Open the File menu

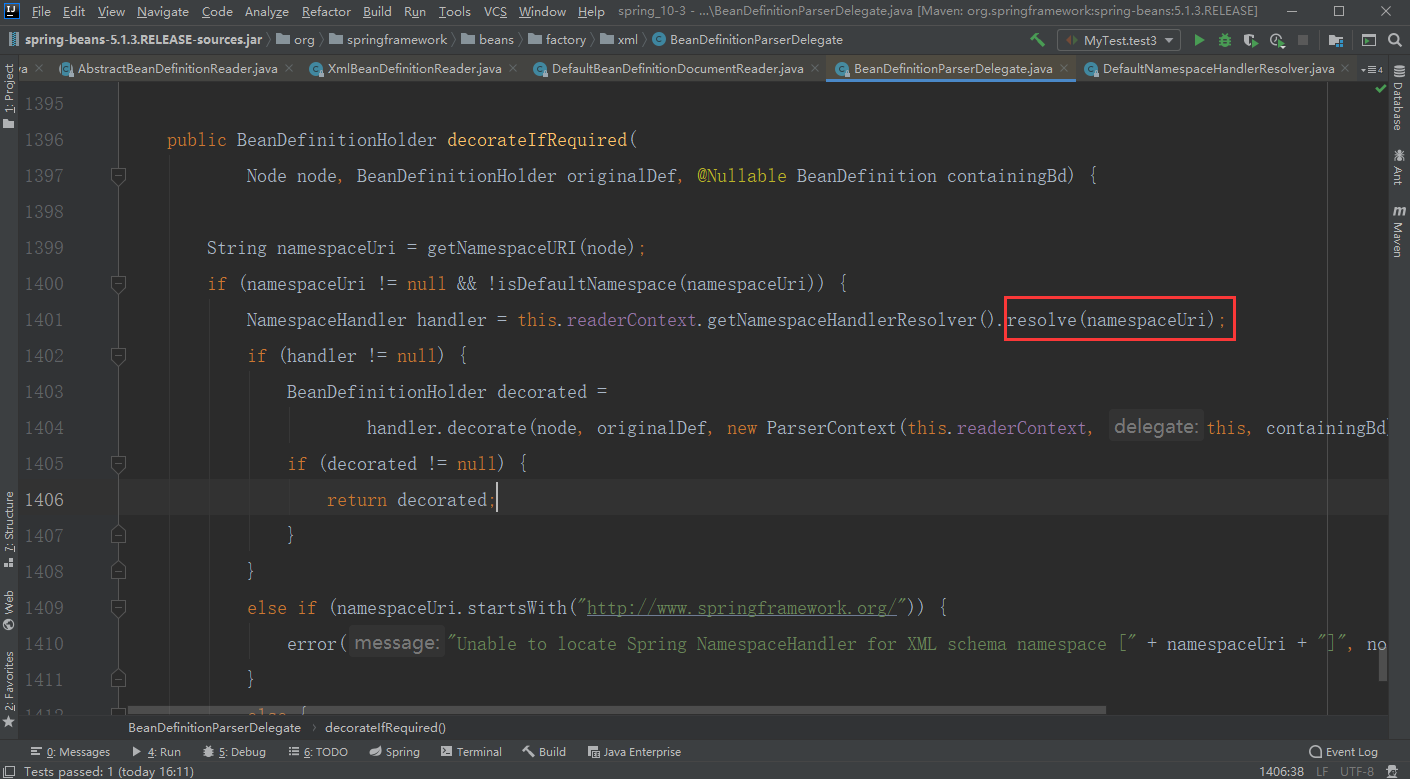pos(41,11)
